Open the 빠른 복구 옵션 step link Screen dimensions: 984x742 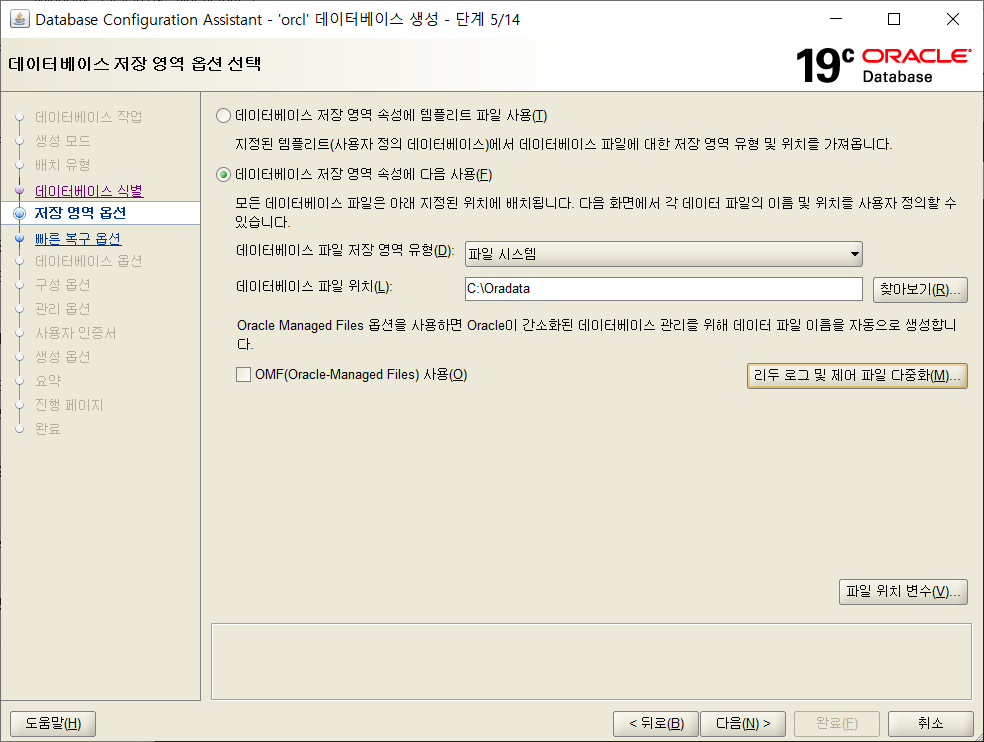pos(78,239)
